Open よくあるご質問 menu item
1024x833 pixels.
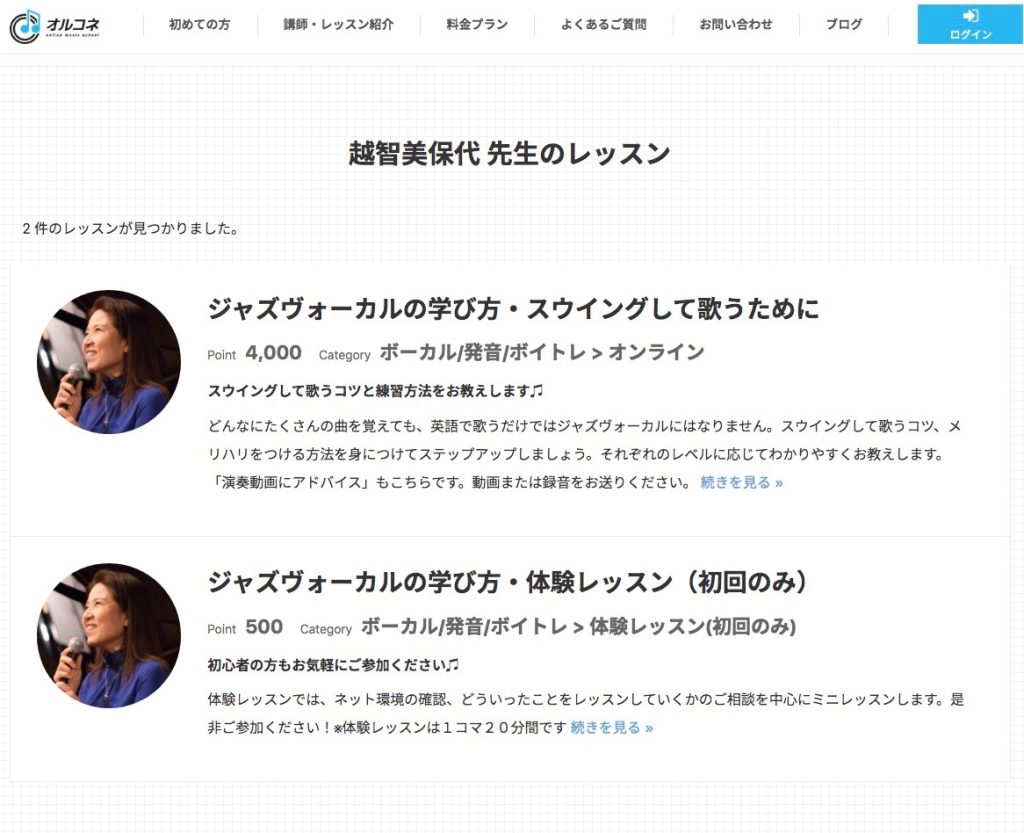click(603, 25)
